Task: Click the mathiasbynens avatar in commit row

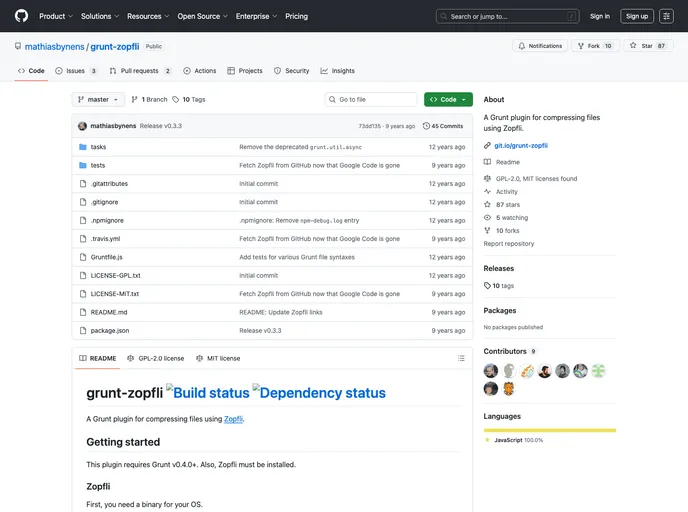Action: pyautogui.click(x=82, y=126)
